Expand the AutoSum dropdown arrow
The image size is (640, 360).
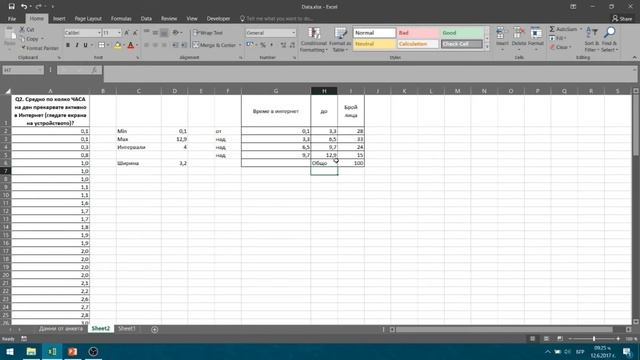[x=581, y=29]
